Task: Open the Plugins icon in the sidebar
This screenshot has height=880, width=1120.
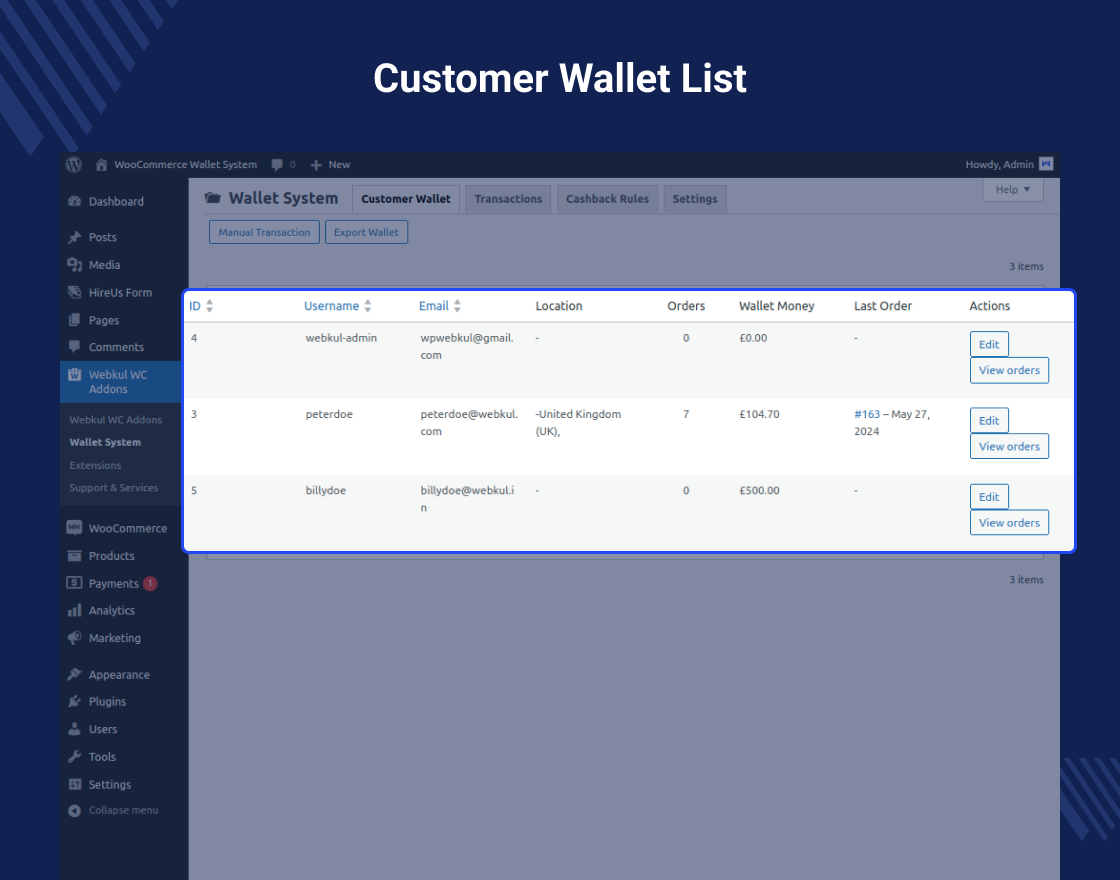Action: [x=74, y=701]
